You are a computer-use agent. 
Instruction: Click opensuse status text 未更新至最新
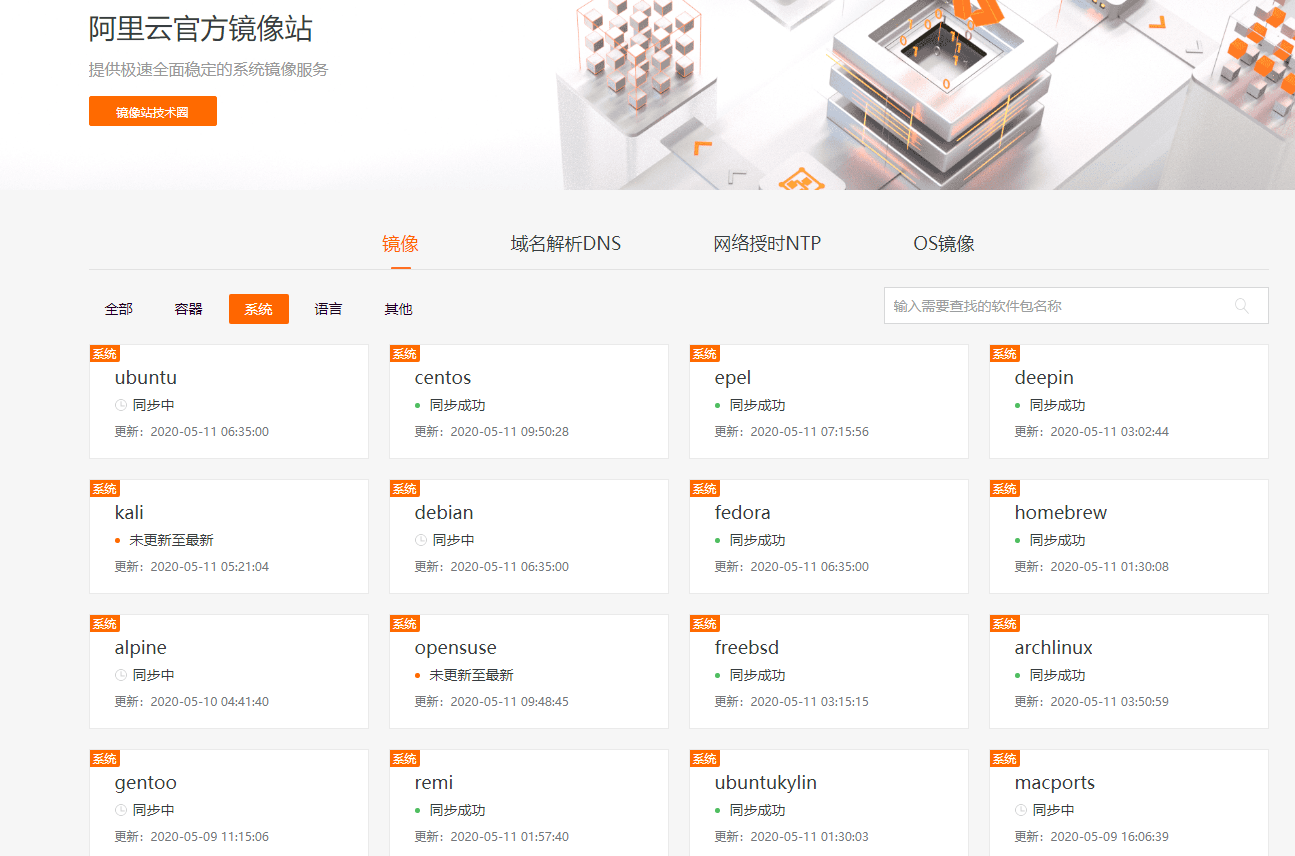[x=471, y=675]
